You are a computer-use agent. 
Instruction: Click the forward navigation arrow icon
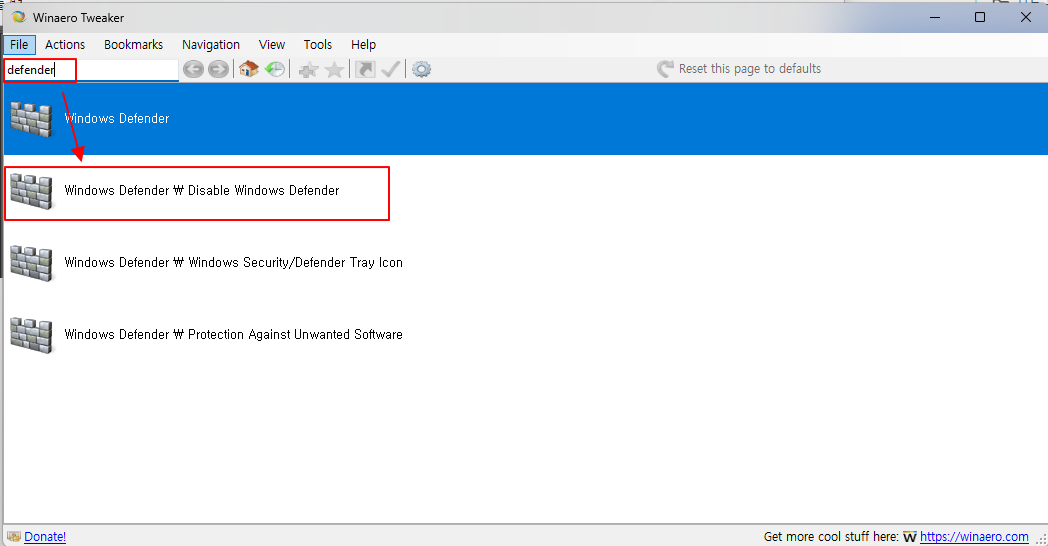218,69
